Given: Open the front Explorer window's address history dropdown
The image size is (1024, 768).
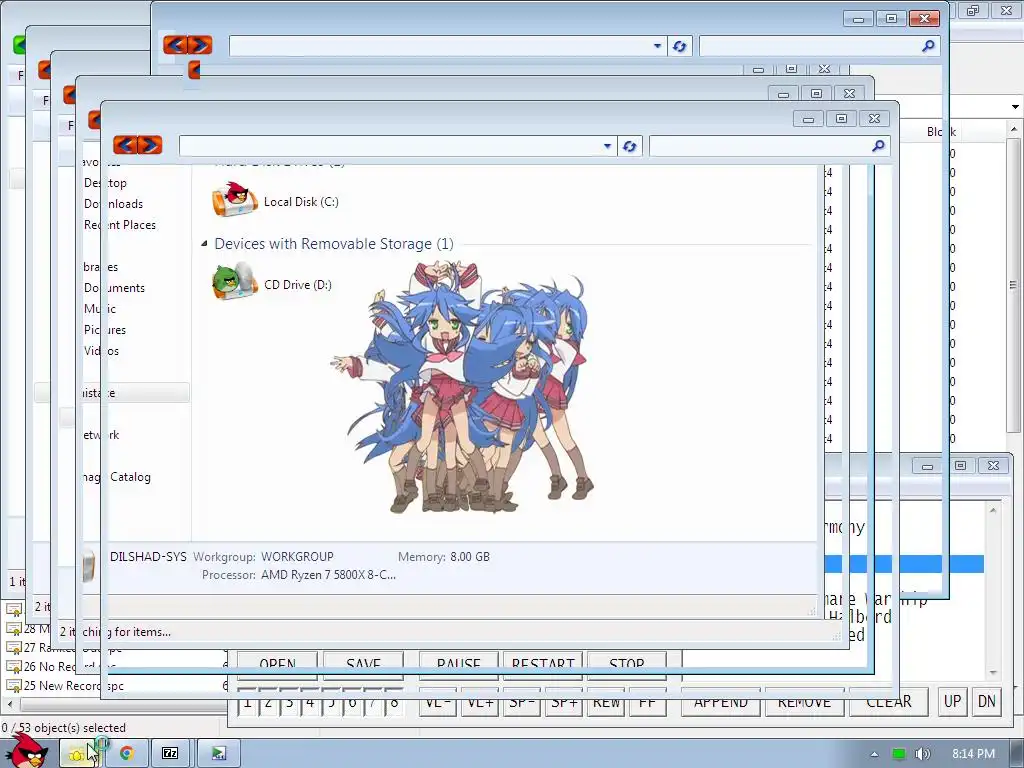Looking at the screenshot, I should tap(607, 146).
